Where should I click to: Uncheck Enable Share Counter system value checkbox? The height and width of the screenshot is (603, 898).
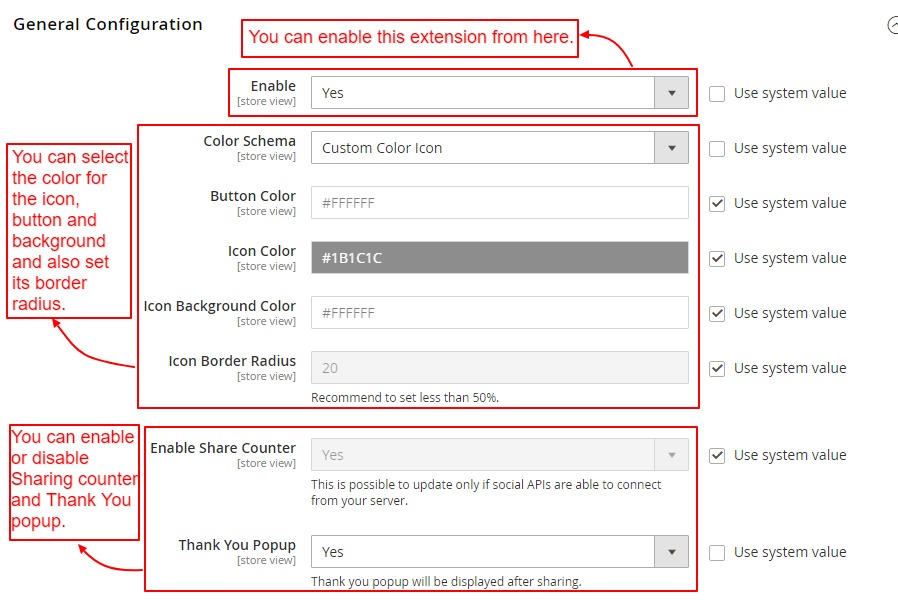[717, 456]
